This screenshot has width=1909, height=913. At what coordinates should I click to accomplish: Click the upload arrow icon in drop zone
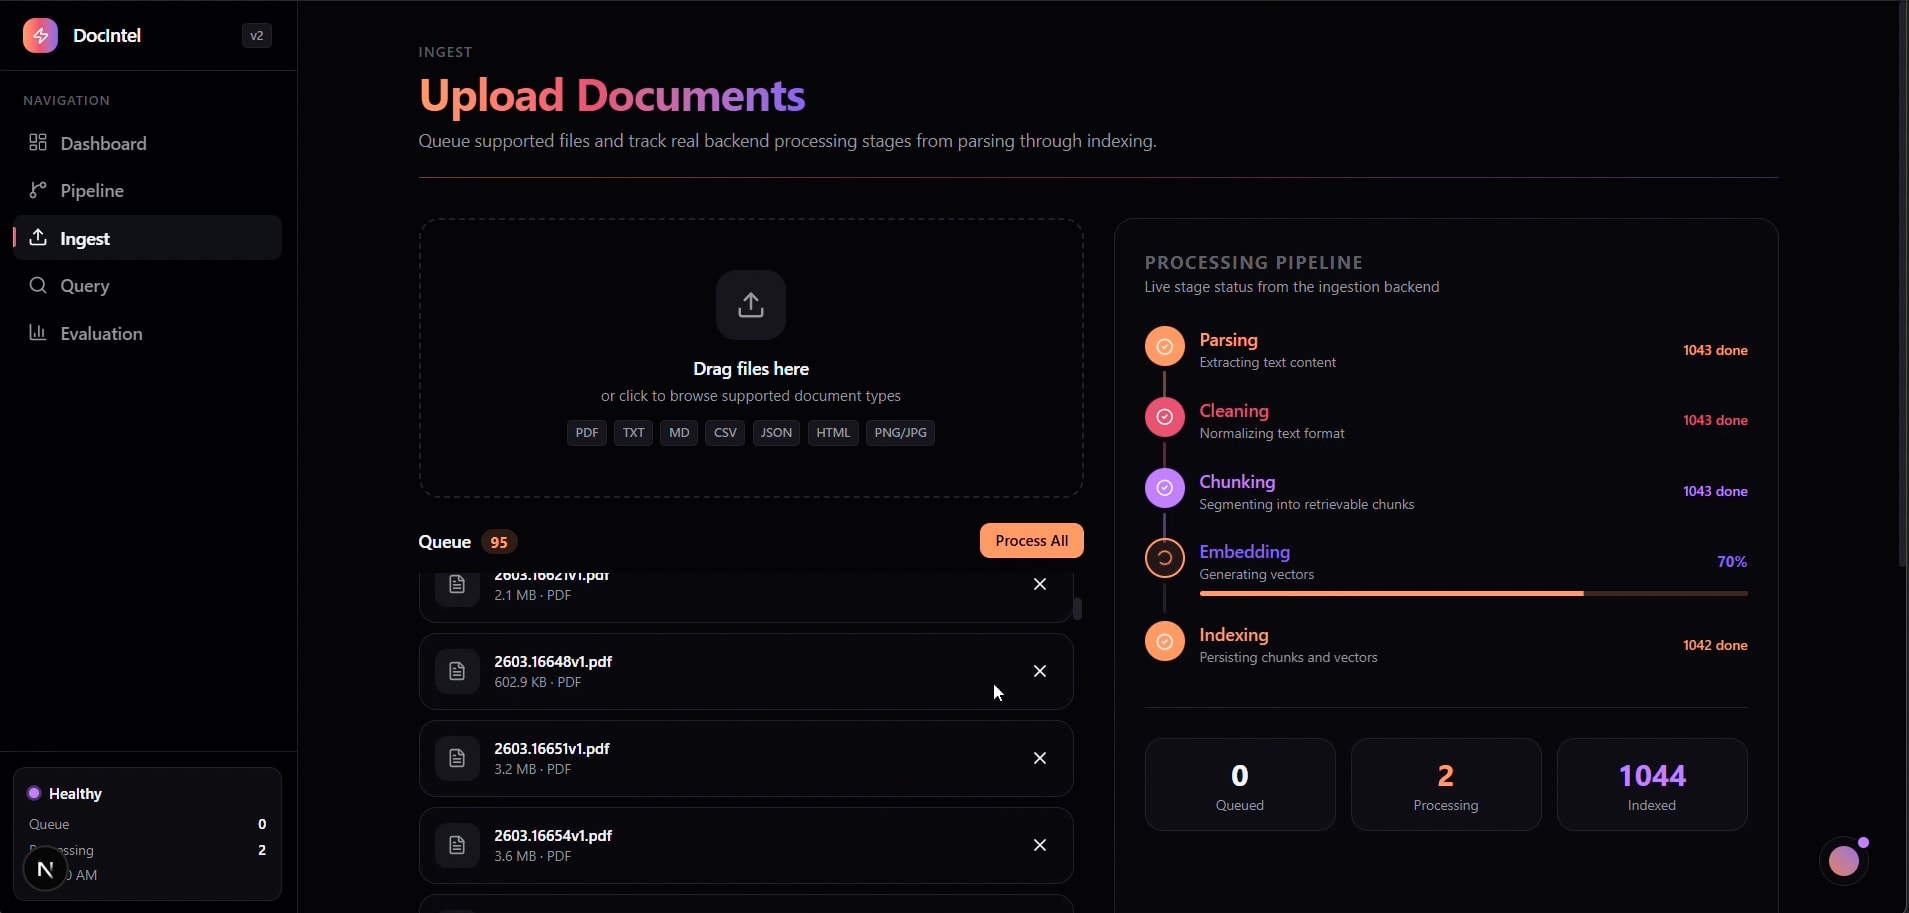click(x=751, y=304)
